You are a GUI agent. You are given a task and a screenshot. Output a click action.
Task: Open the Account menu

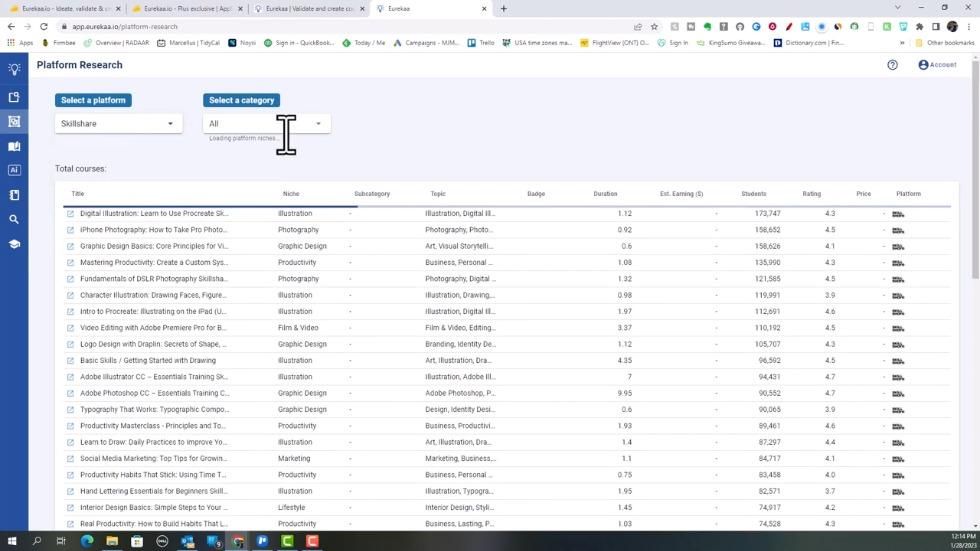pyautogui.click(x=937, y=65)
